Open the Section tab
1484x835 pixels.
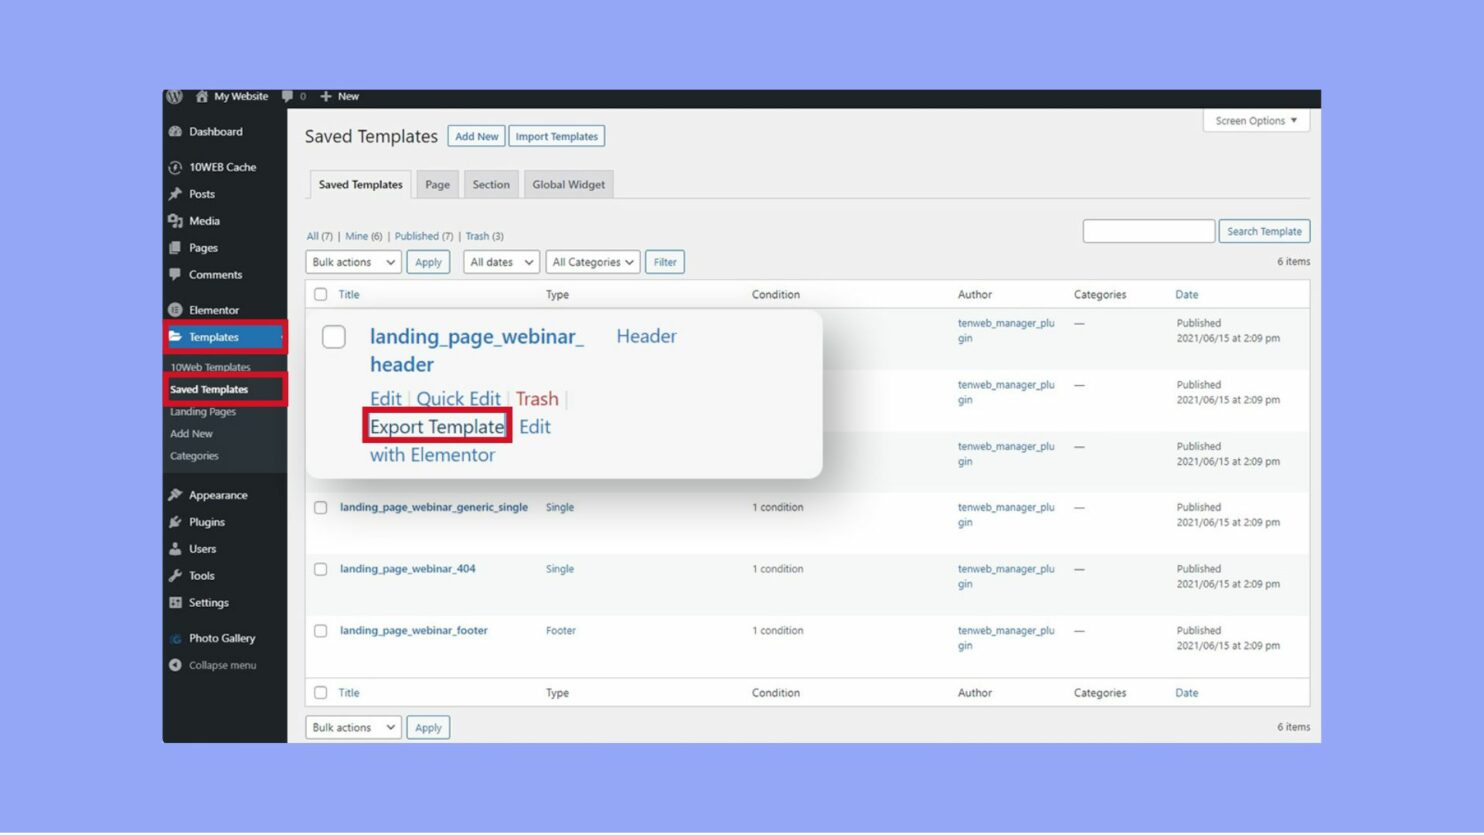tap(491, 184)
